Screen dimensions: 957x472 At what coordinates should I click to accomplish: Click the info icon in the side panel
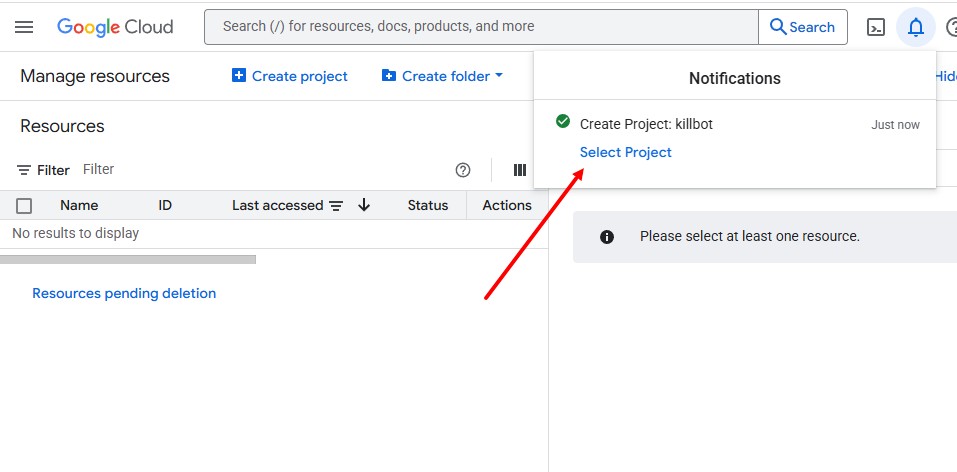(x=607, y=237)
